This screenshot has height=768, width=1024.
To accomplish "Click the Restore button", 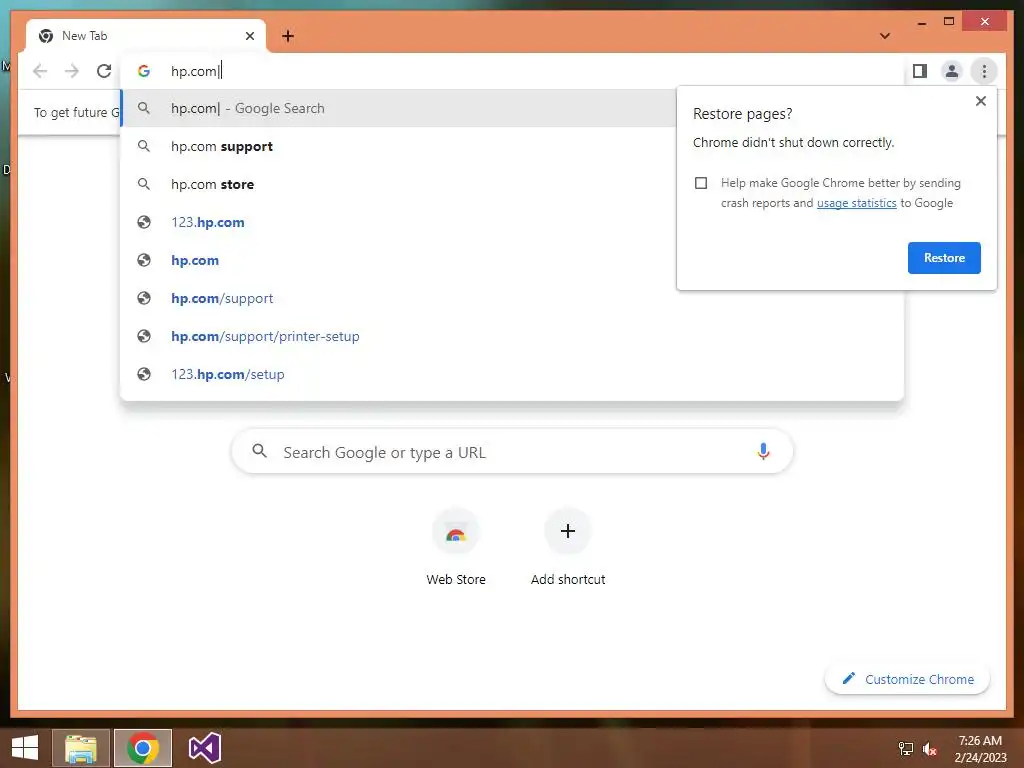I will pos(944,258).
